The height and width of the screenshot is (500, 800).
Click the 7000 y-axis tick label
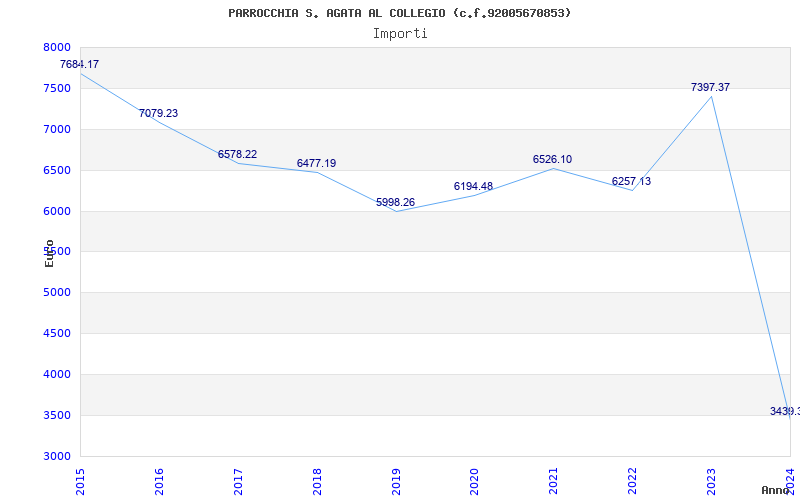(x=57, y=130)
